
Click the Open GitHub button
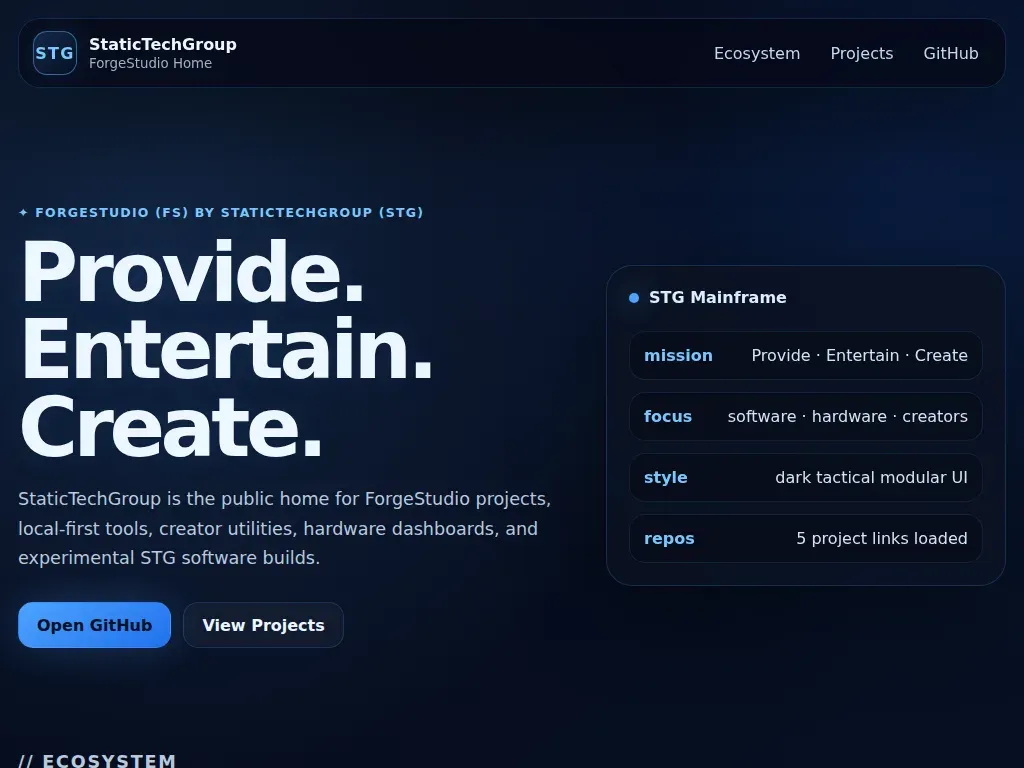[95, 625]
